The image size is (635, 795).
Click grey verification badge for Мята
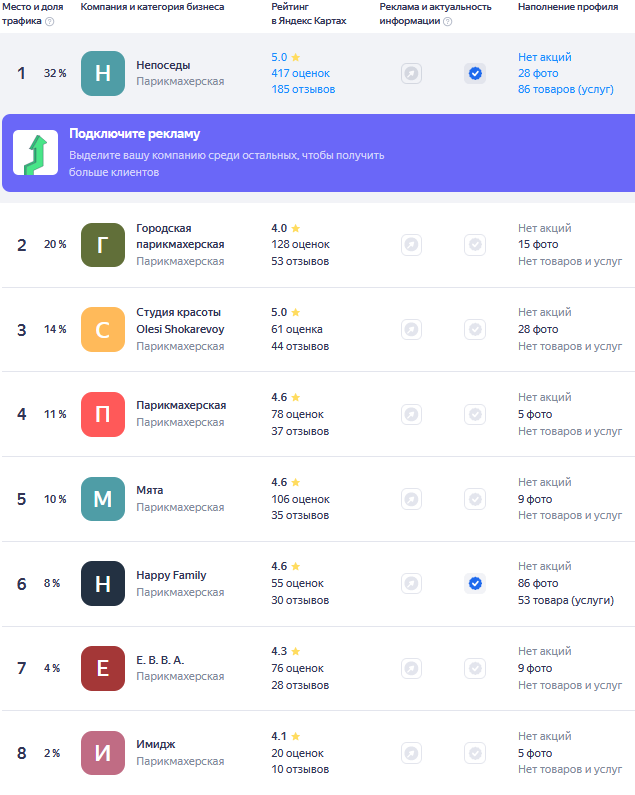[x=475, y=499]
